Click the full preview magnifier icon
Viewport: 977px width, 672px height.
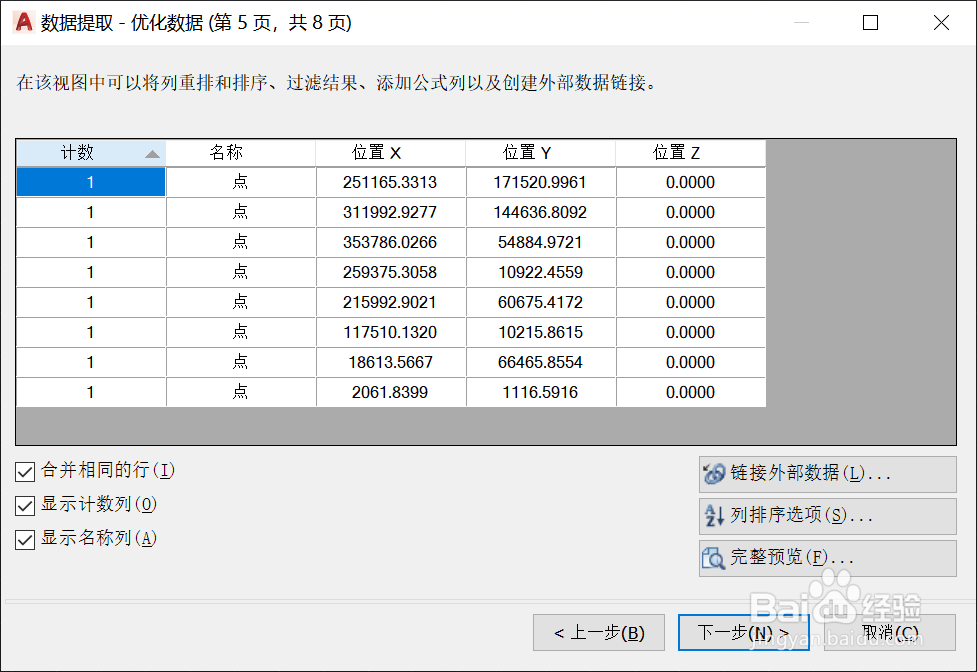click(713, 557)
